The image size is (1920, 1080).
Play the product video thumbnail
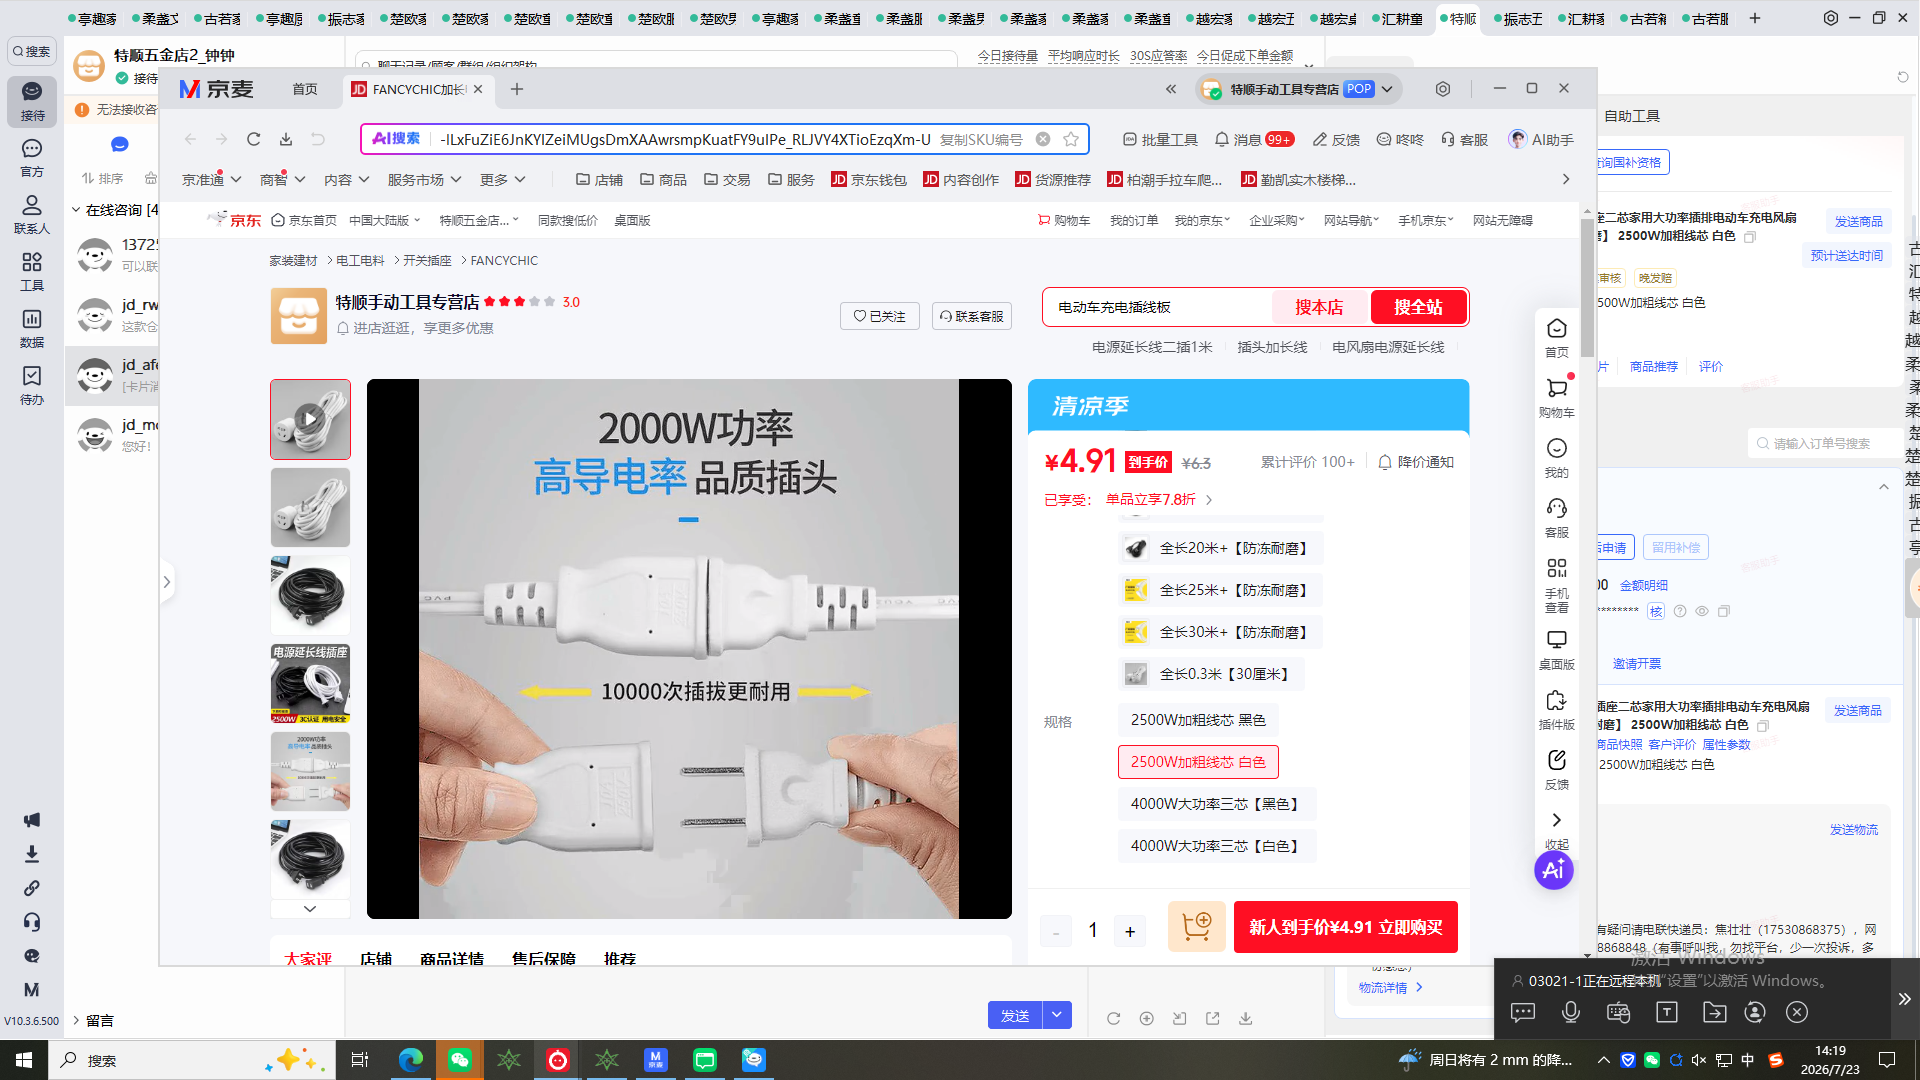click(310, 419)
